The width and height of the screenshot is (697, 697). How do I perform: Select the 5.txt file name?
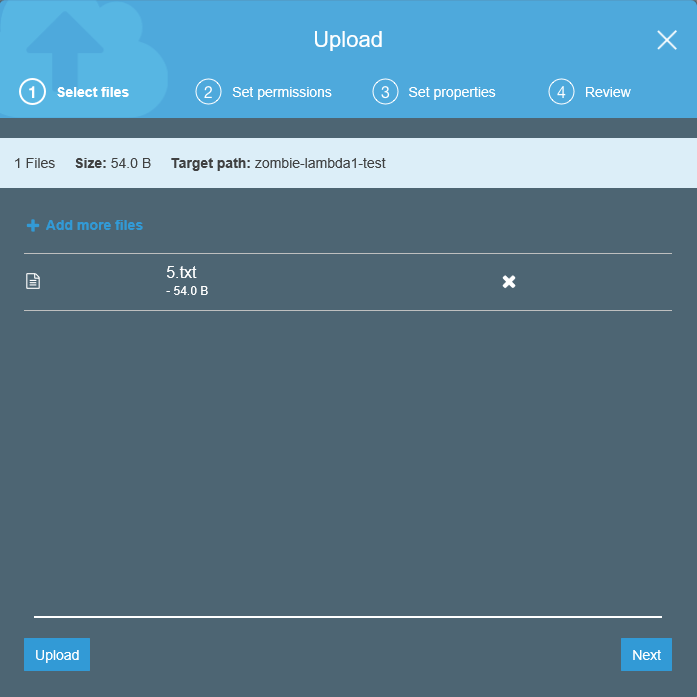(181, 272)
